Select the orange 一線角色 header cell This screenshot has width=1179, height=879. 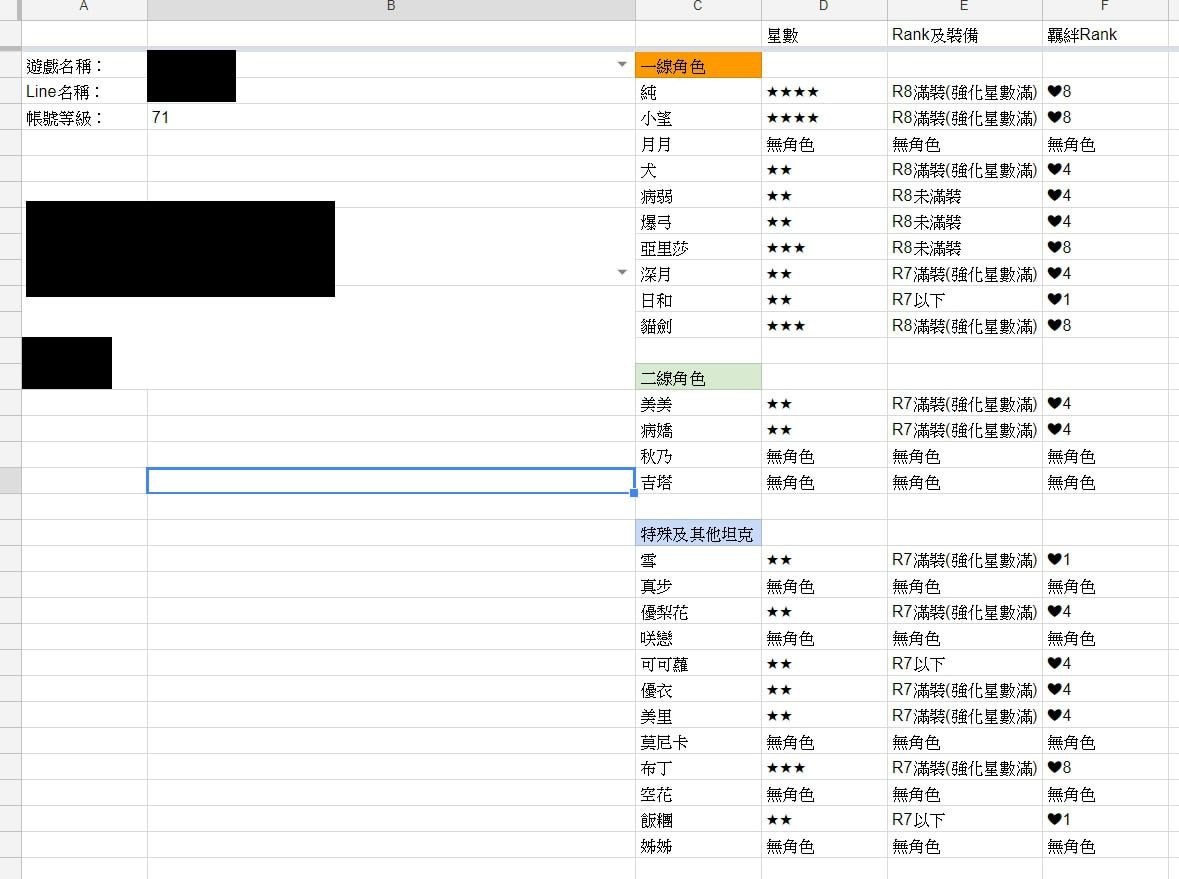(x=699, y=66)
